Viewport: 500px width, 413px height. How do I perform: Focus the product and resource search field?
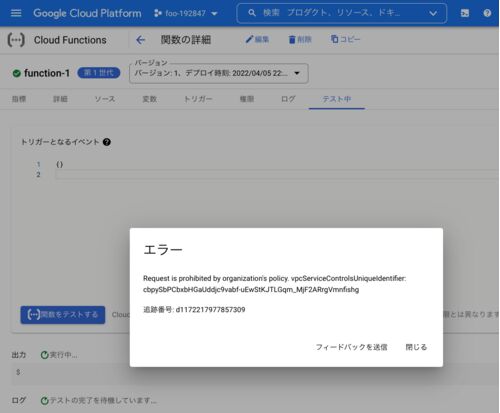[342, 13]
